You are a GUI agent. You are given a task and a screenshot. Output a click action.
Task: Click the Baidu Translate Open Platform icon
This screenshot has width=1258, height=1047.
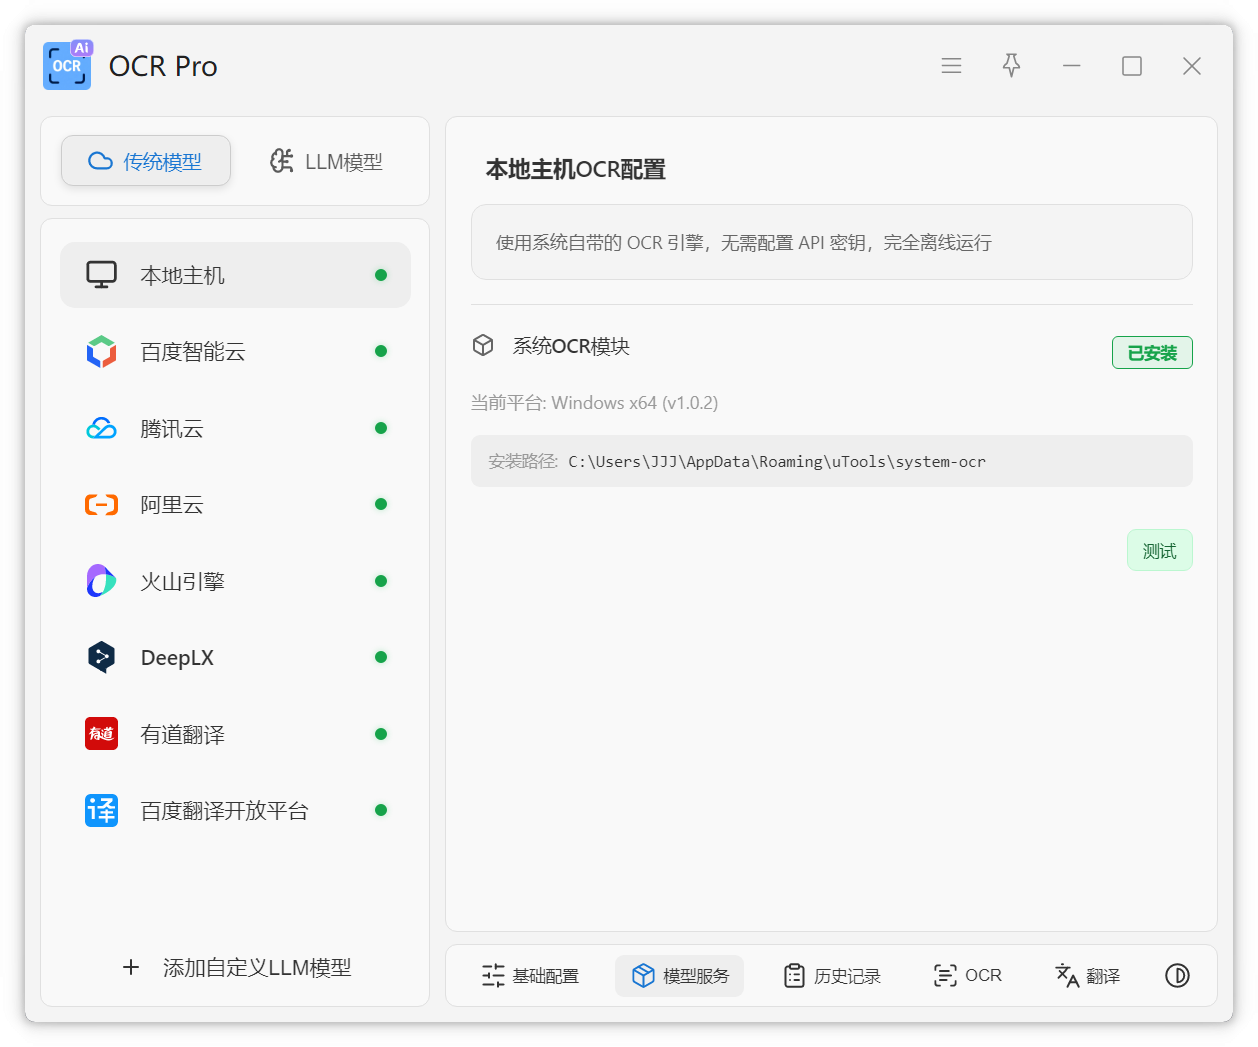(101, 810)
